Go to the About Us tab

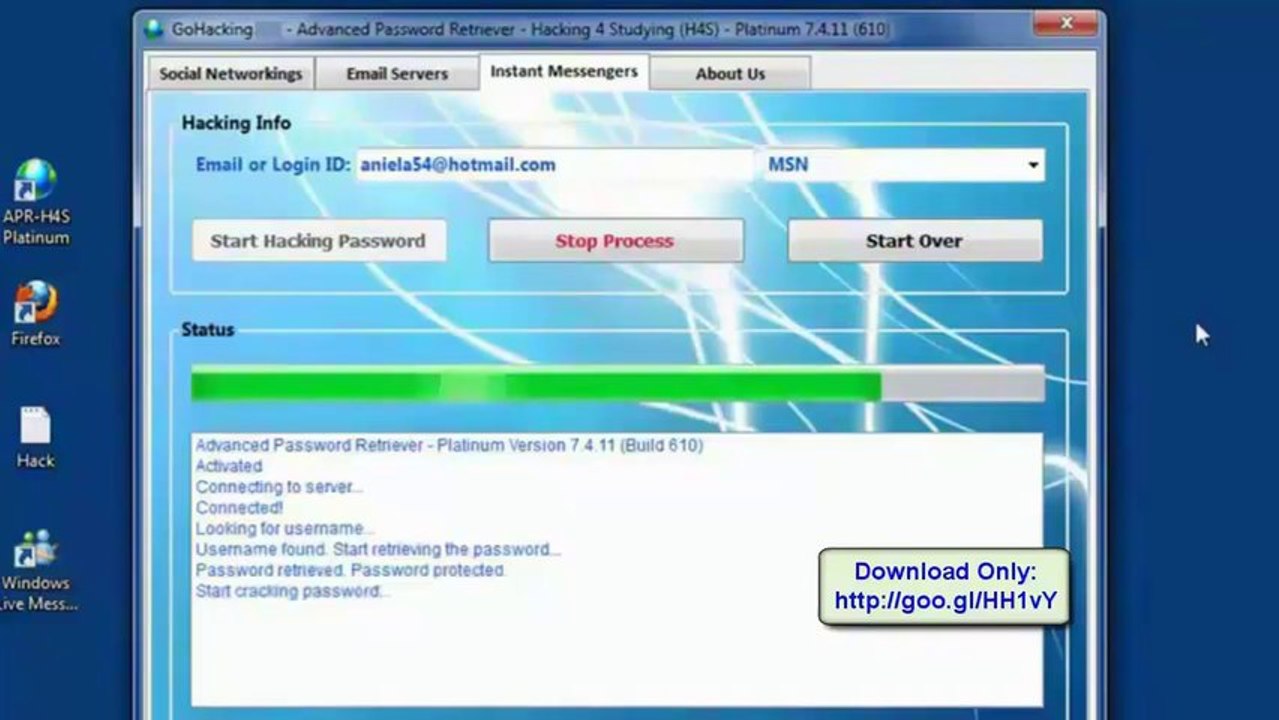pos(730,74)
